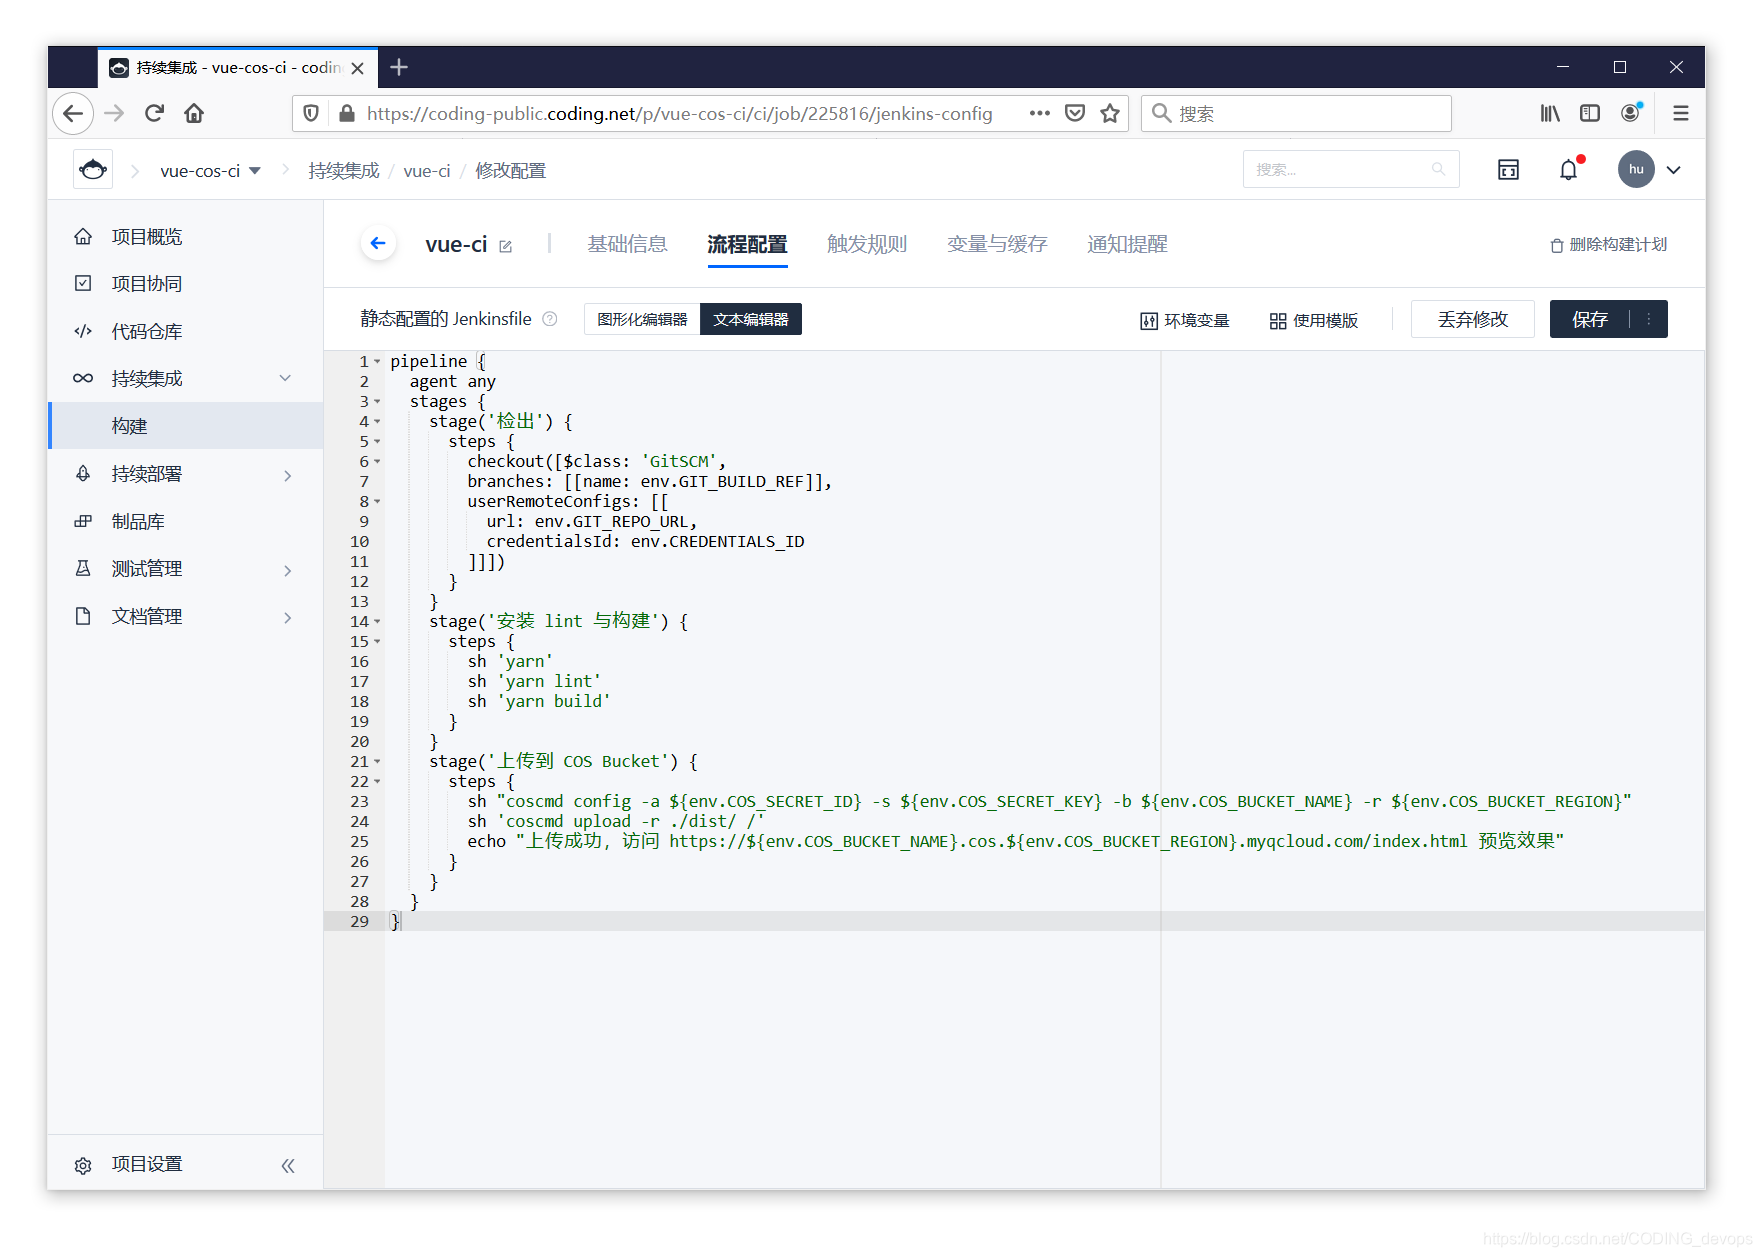Click 丢弃修改 button
The width and height of the screenshot is (1762, 1257).
(x=1473, y=319)
